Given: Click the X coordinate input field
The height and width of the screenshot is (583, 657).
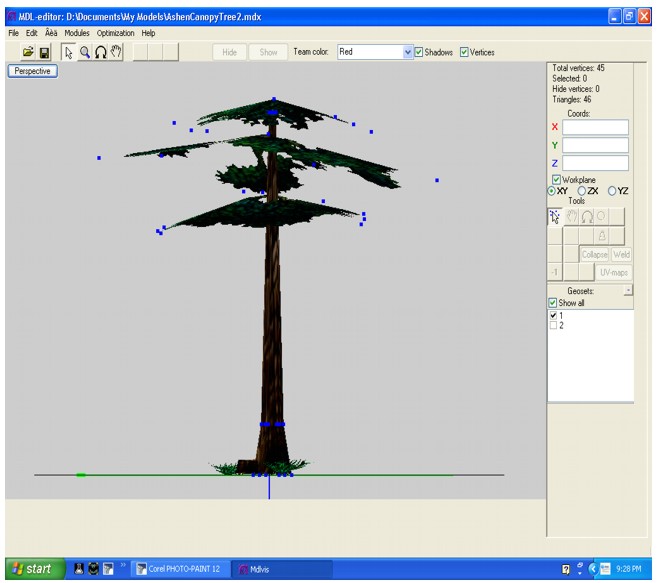Looking at the screenshot, I should click(x=595, y=127).
